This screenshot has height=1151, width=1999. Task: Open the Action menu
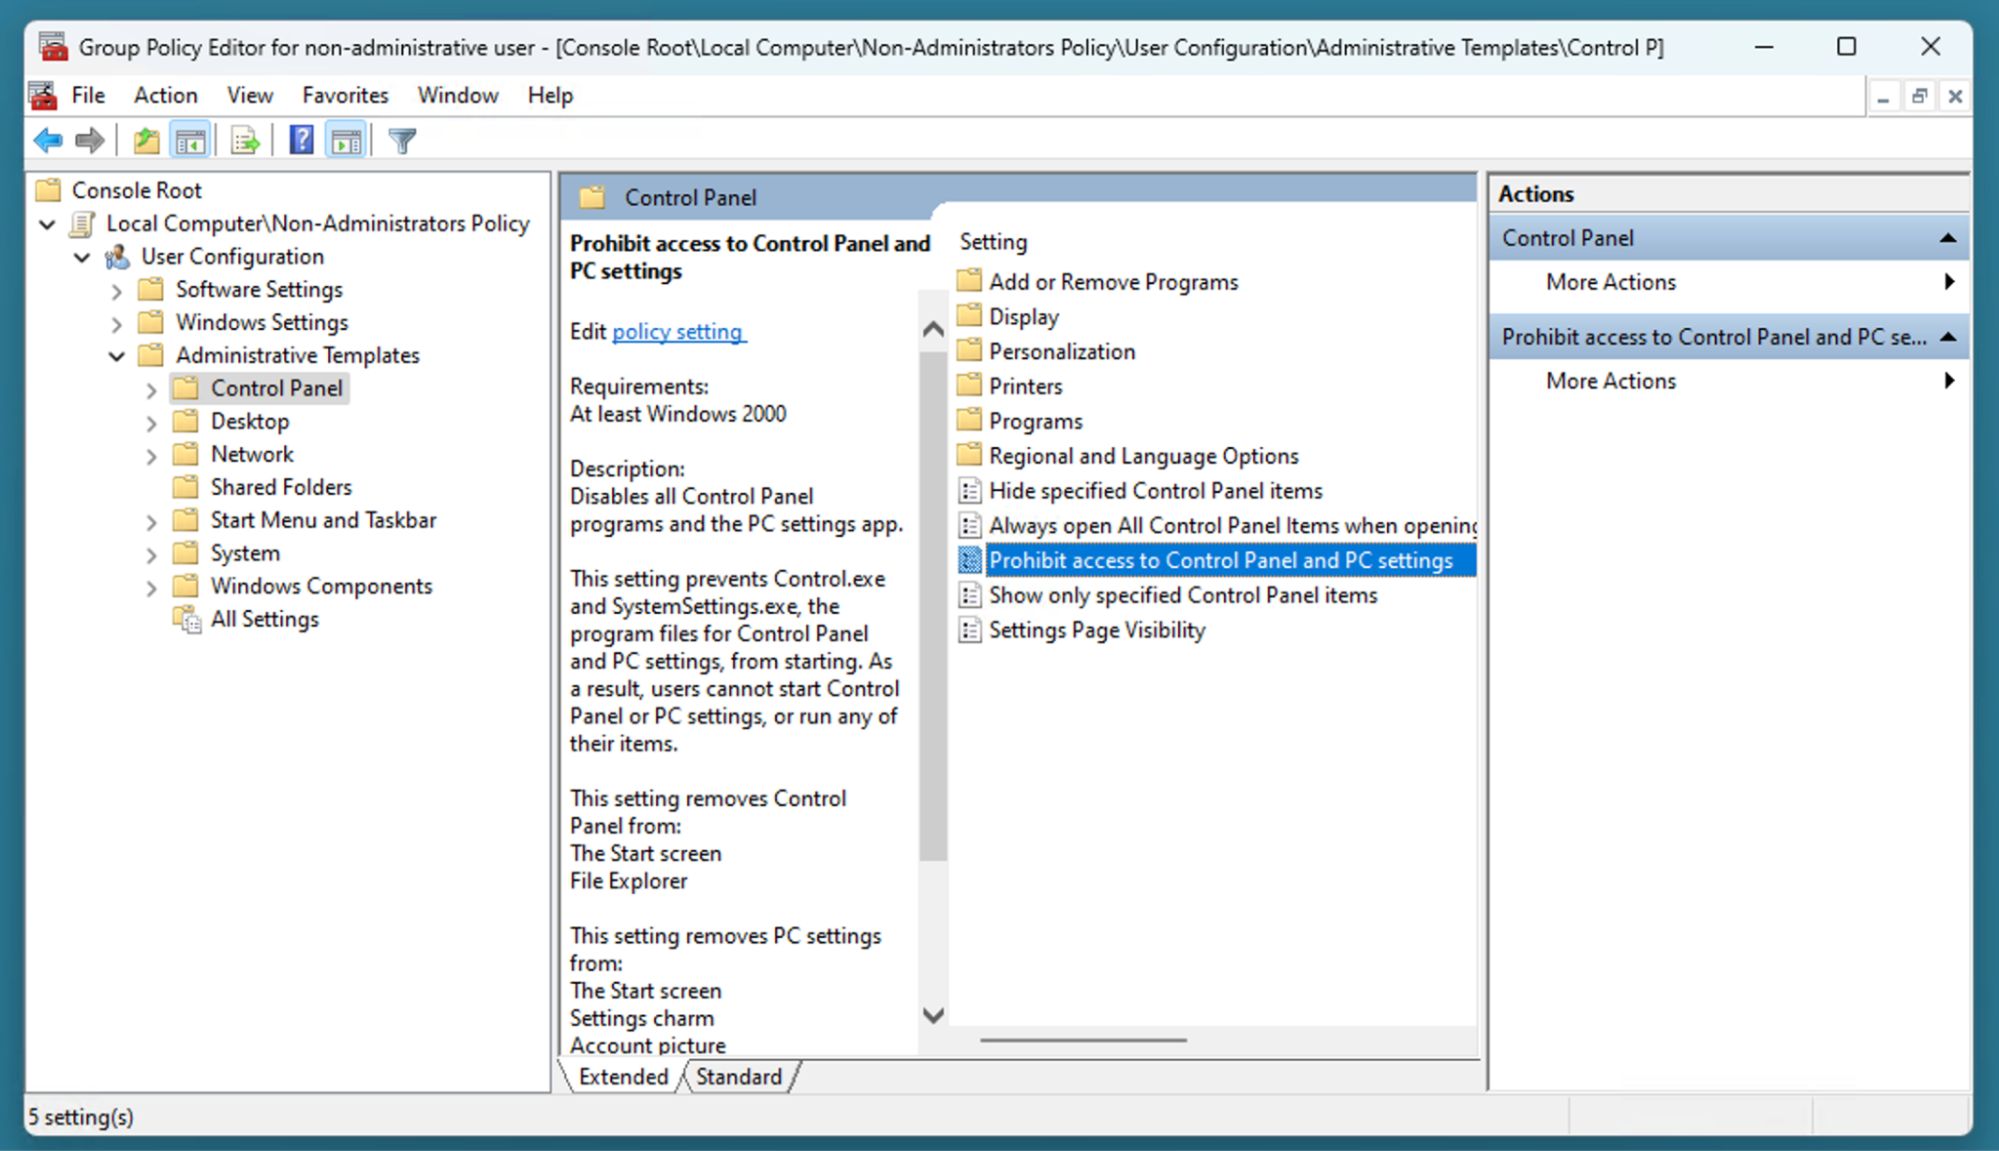pyautogui.click(x=165, y=95)
